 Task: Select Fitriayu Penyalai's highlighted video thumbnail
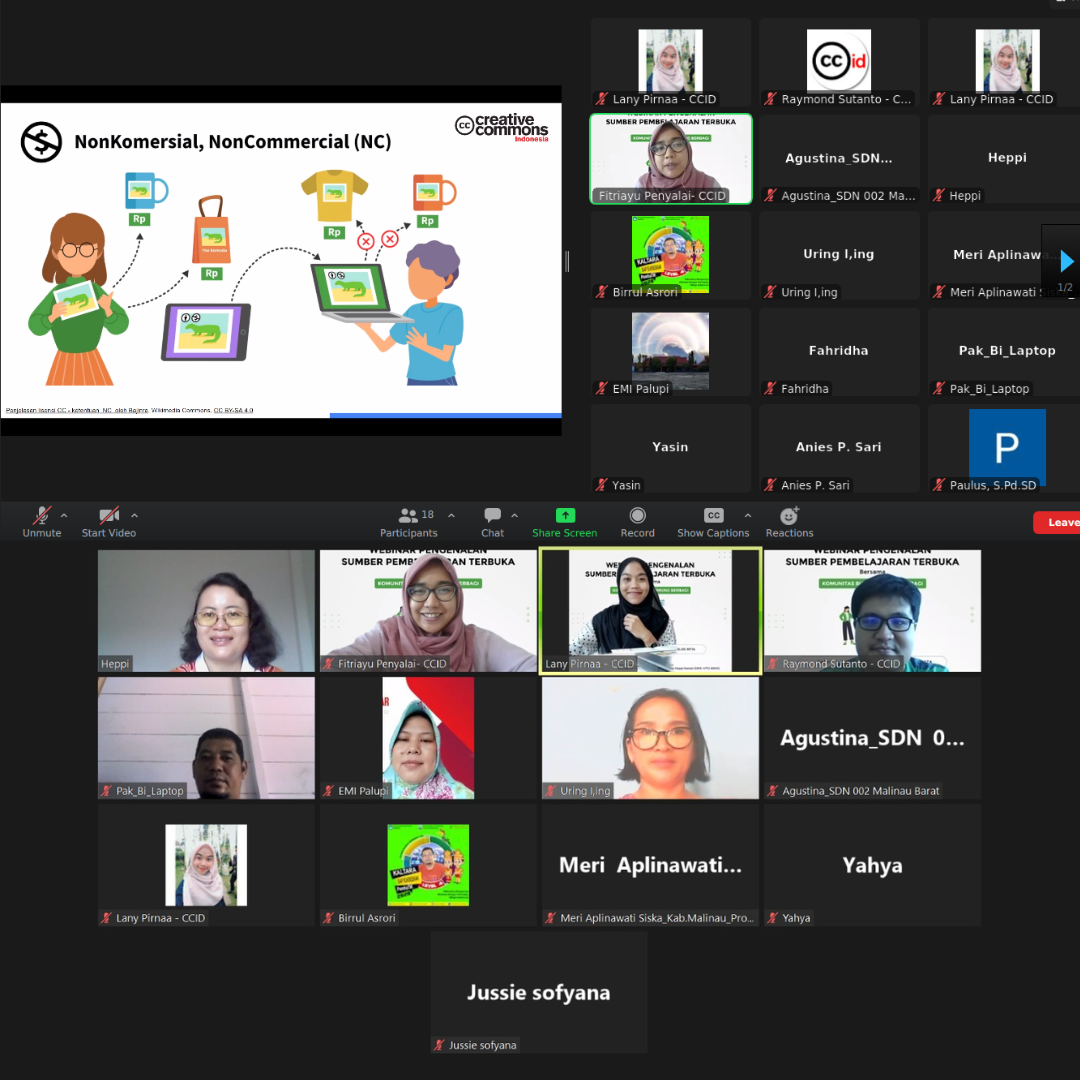coord(671,159)
